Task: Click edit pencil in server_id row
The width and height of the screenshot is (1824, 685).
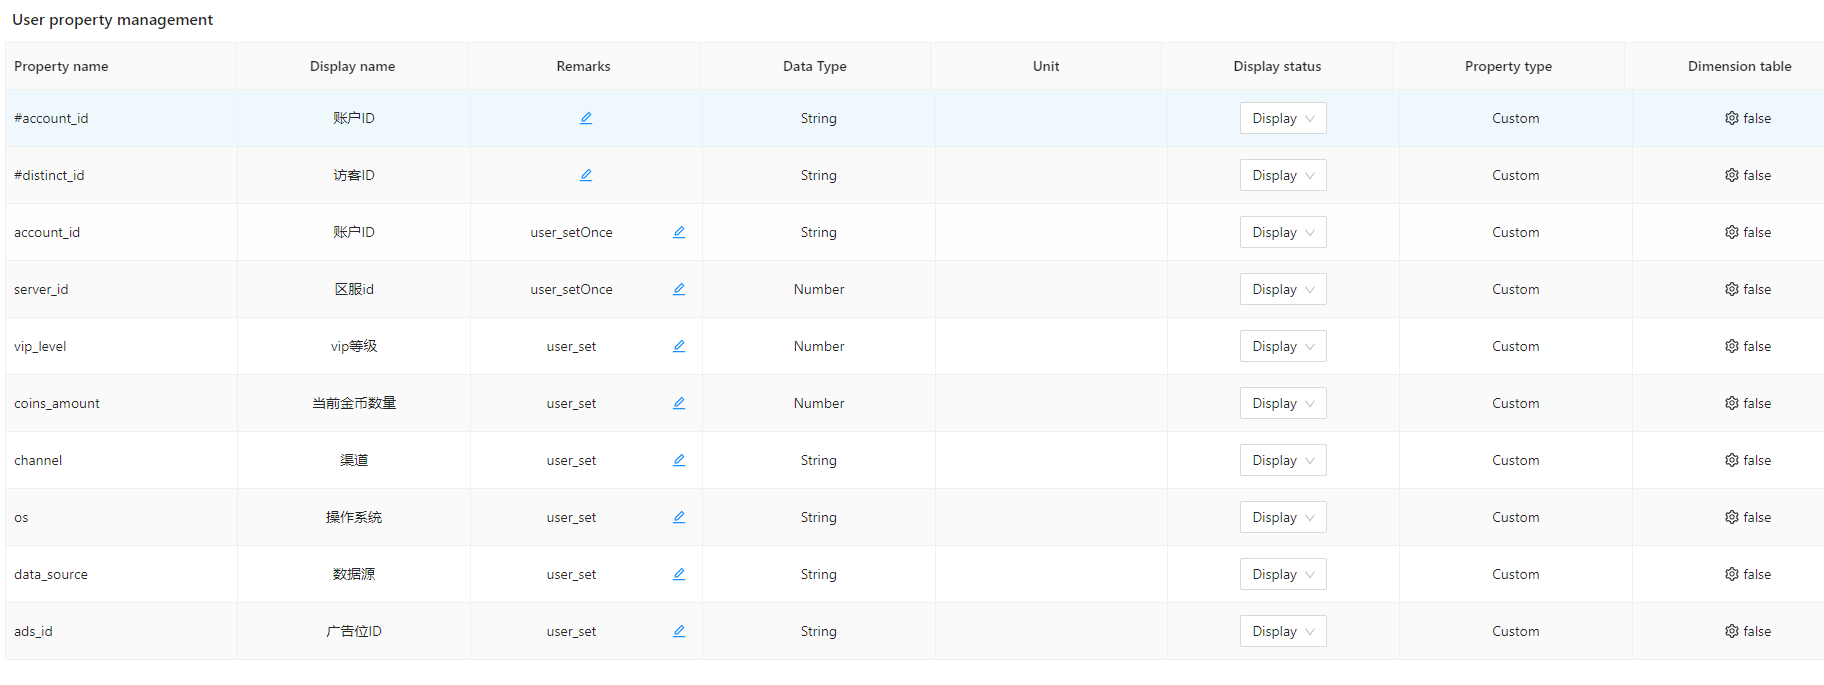Action: coord(679,289)
